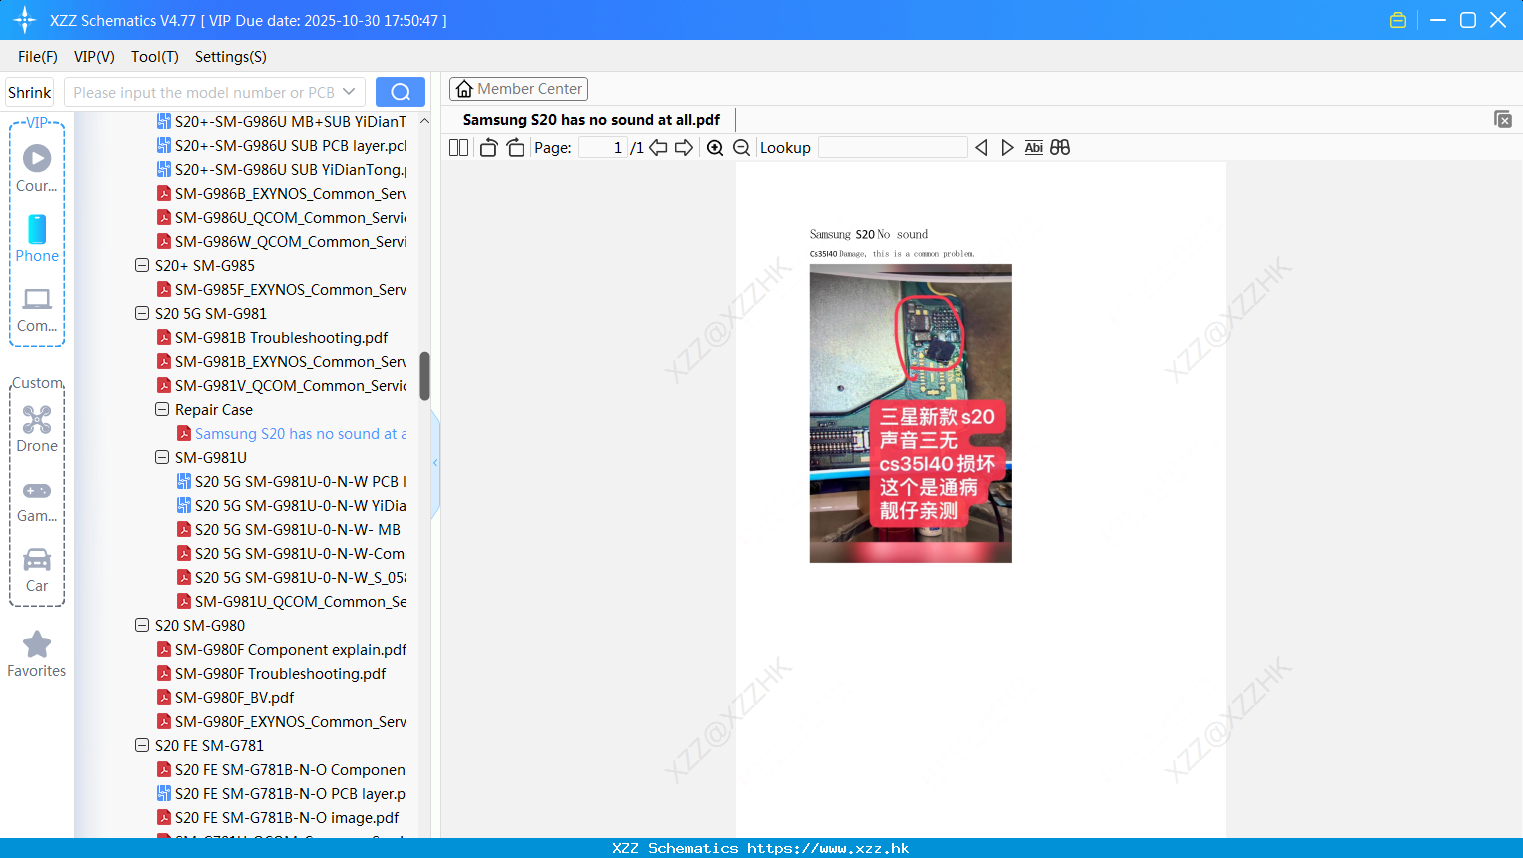Open S20 5G SM-G981U-0-N-W- MB file
This screenshot has width=1523, height=858.
pos(289,530)
